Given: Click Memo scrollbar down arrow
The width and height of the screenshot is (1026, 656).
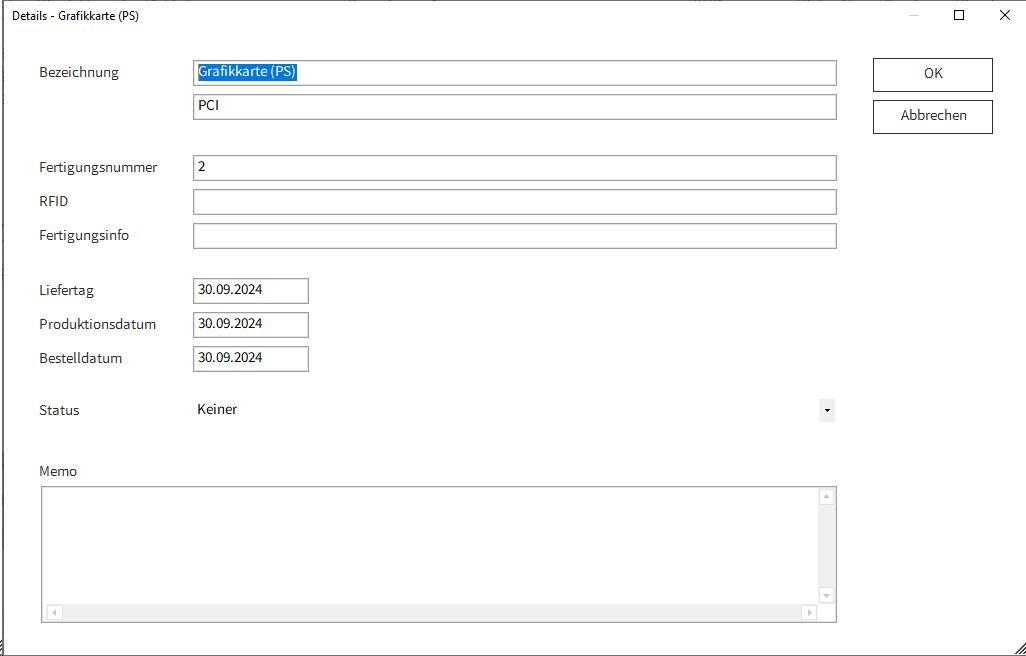Looking at the screenshot, I should point(826,595).
